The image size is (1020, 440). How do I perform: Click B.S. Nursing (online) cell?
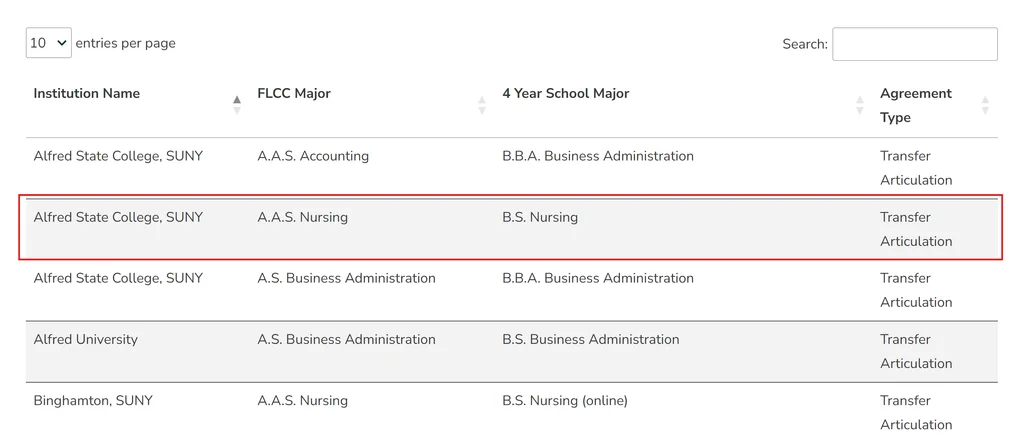(x=565, y=401)
